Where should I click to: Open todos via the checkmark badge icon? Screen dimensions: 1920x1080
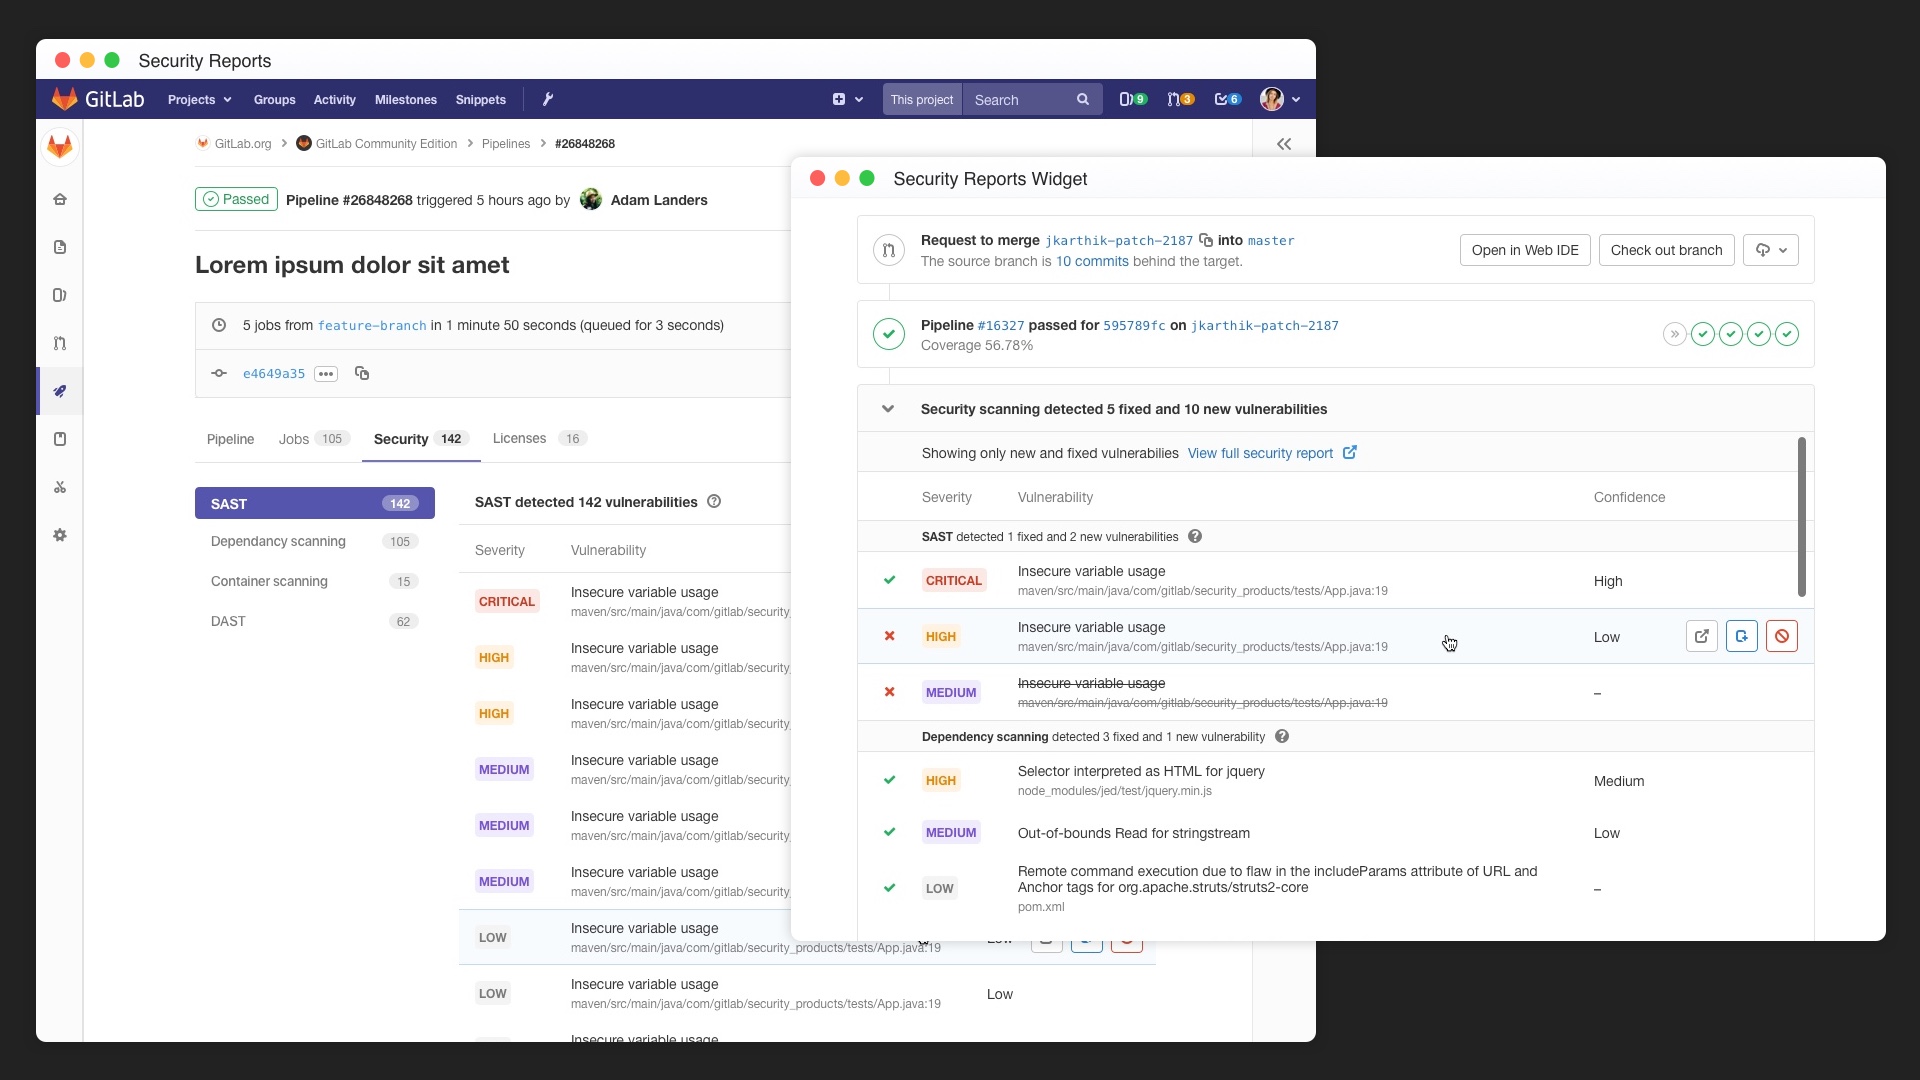point(1227,99)
